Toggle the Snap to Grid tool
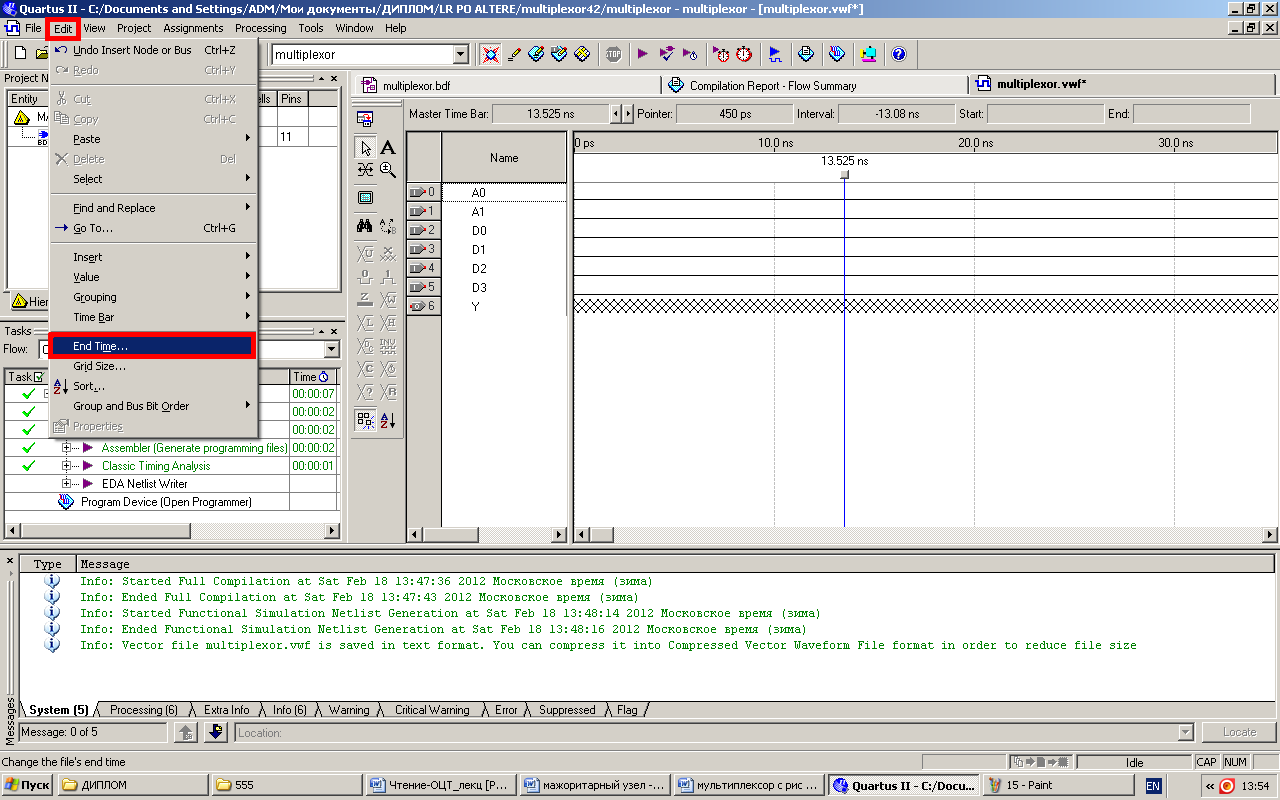The image size is (1280, 800). point(366,420)
